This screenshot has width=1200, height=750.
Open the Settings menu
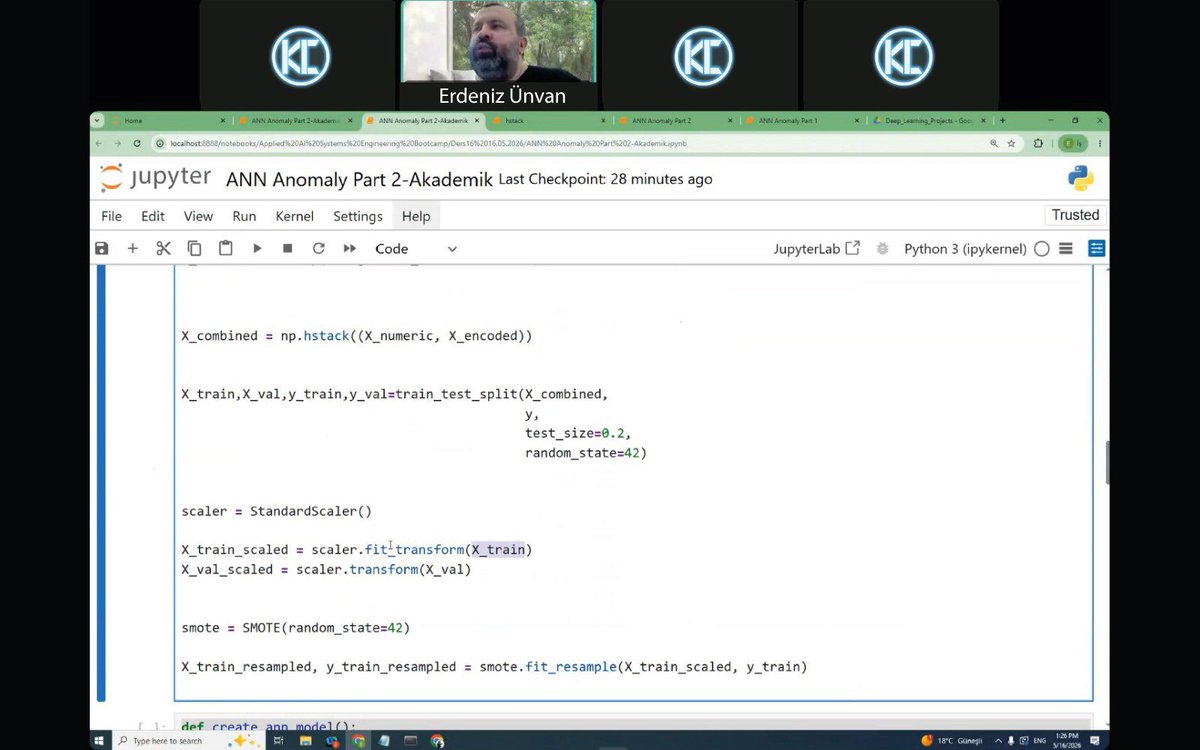358,216
